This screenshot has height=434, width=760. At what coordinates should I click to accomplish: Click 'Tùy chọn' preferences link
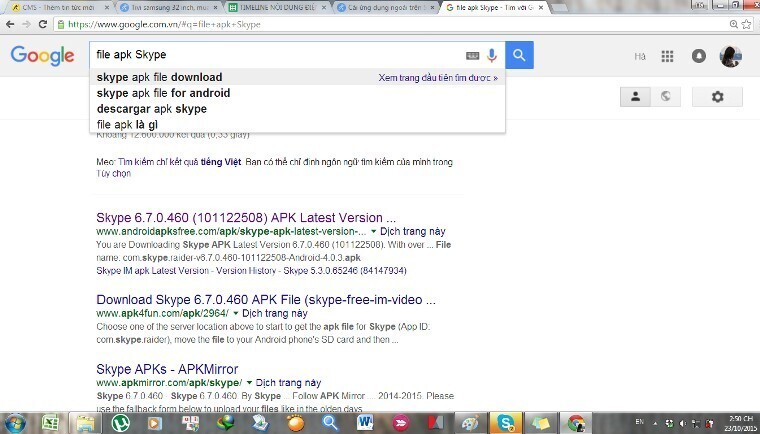[113, 174]
